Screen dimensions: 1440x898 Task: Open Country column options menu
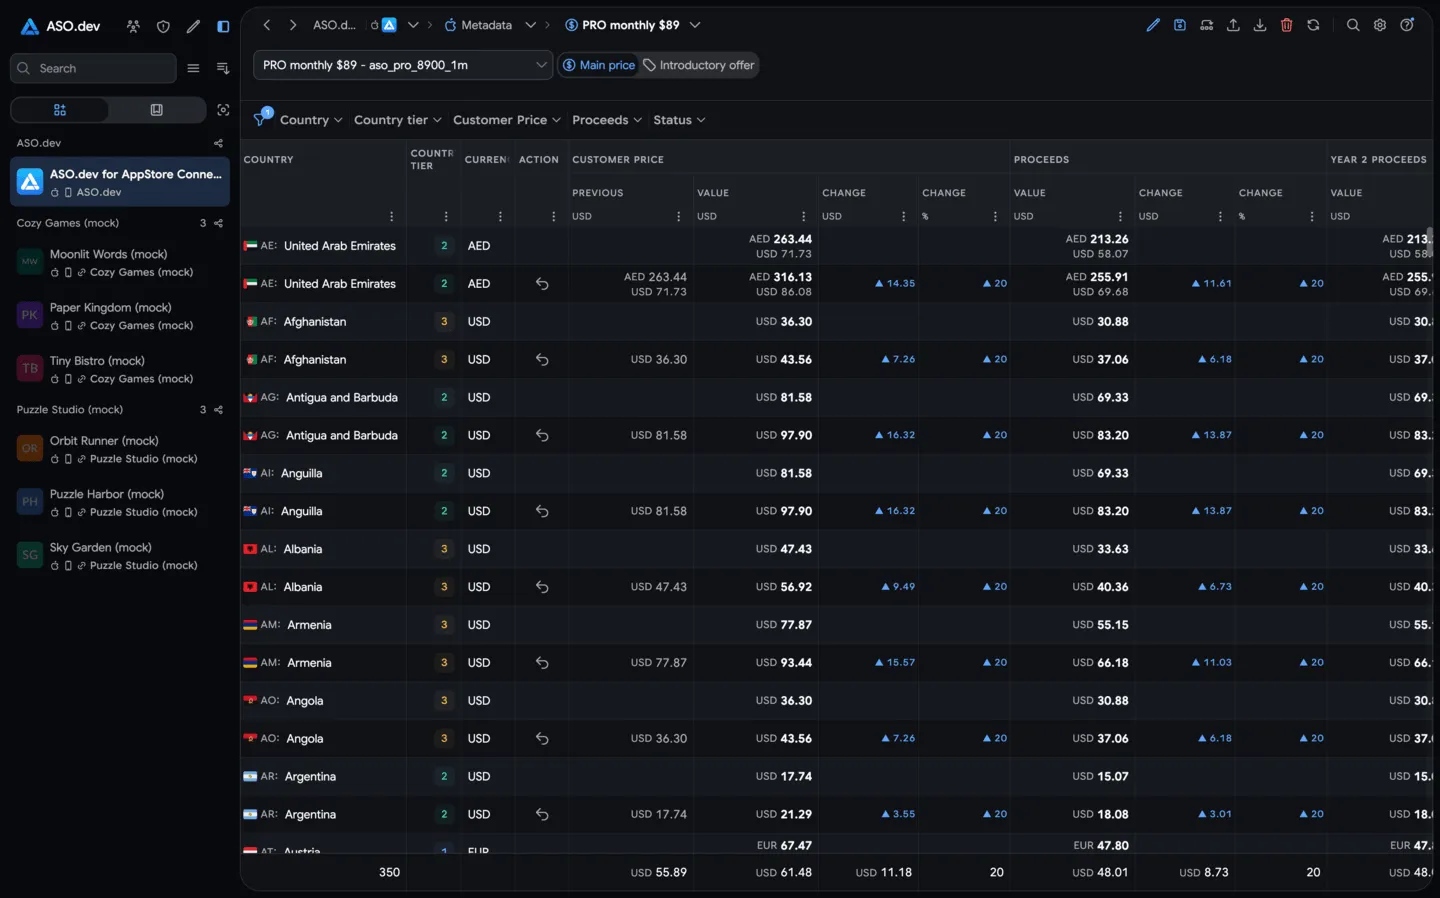(x=391, y=217)
